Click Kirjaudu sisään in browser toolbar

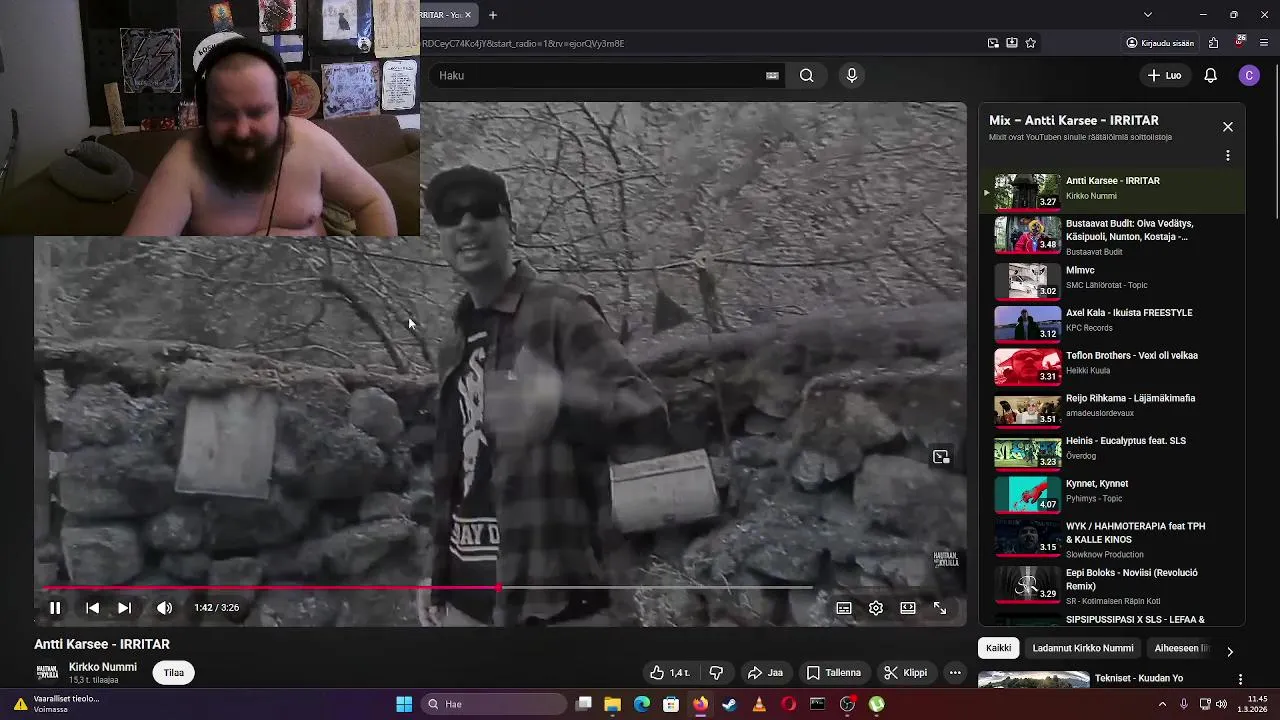(x=1160, y=43)
